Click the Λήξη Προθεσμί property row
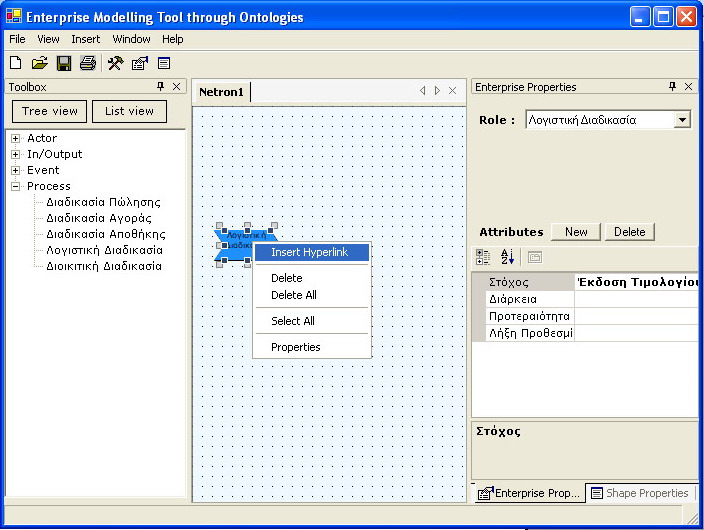This screenshot has height=530, width=704. point(592,333)
